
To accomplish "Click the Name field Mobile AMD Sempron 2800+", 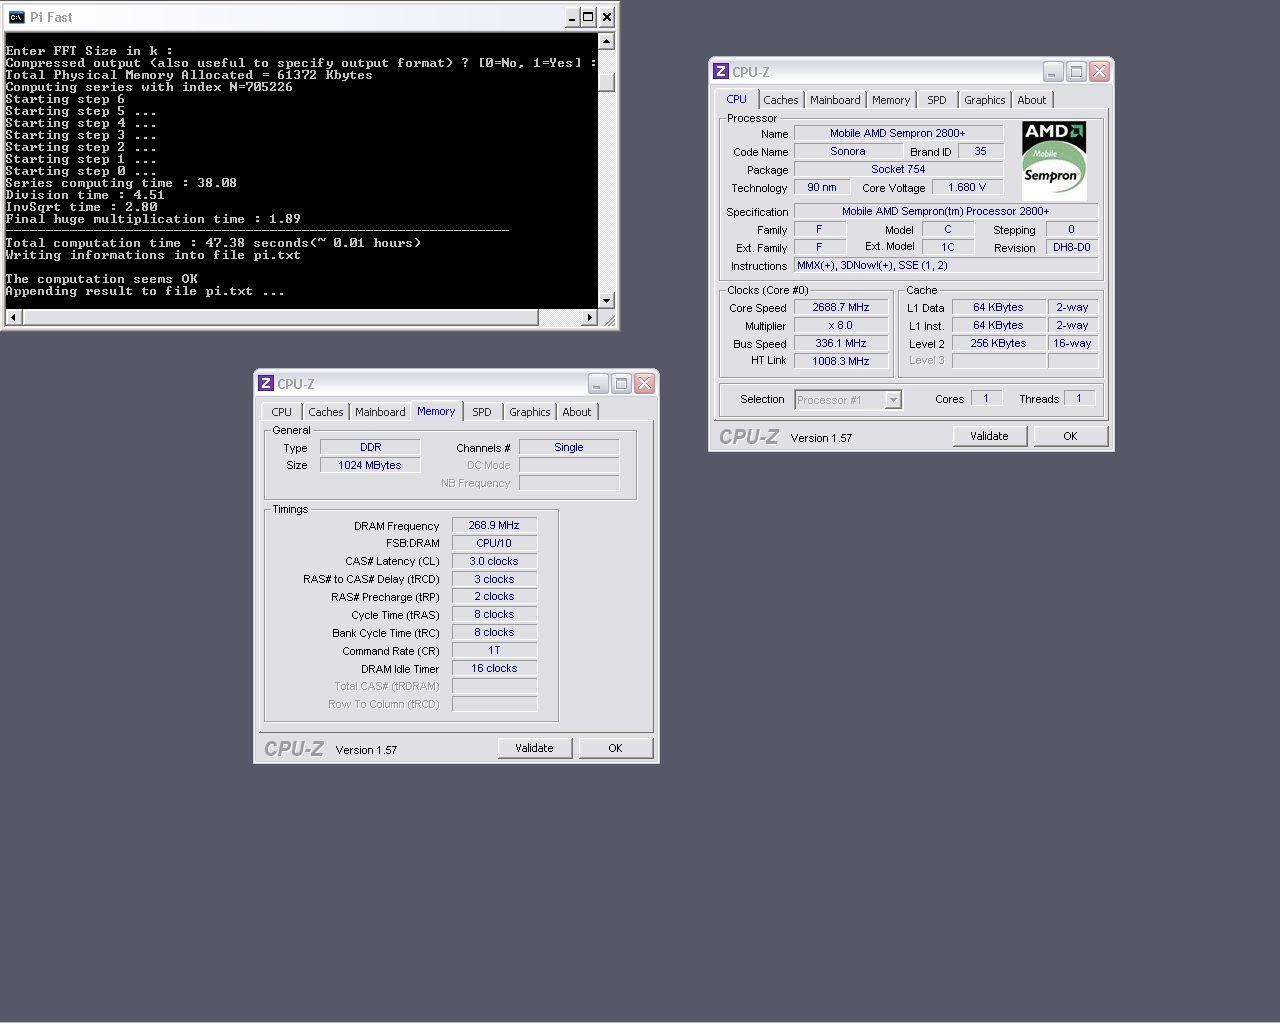I will [x=898, y=133].
